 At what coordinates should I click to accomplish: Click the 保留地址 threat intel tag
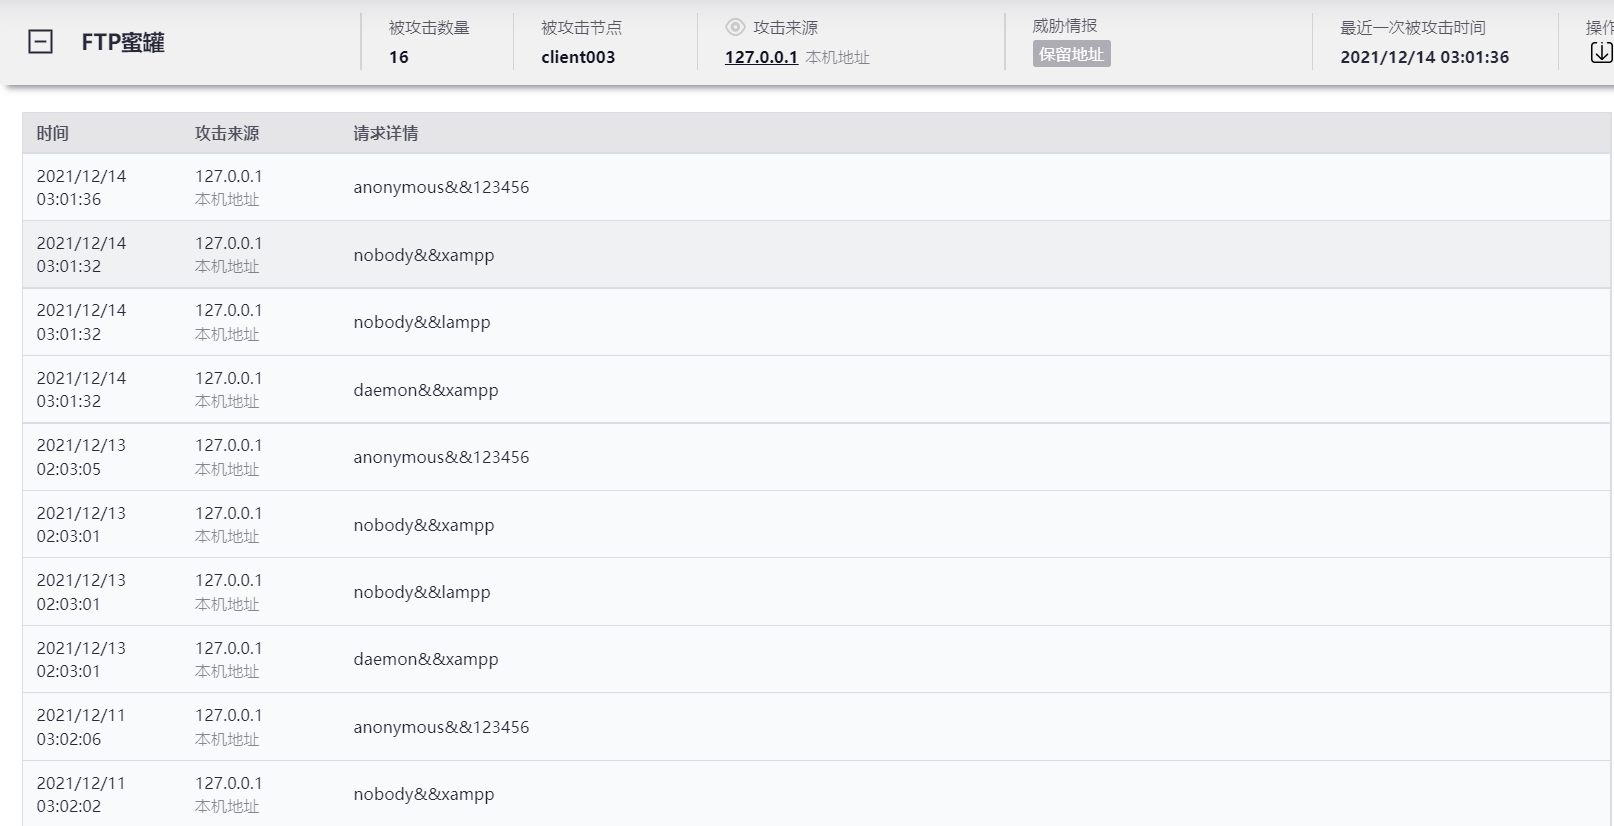point(1071,54)
